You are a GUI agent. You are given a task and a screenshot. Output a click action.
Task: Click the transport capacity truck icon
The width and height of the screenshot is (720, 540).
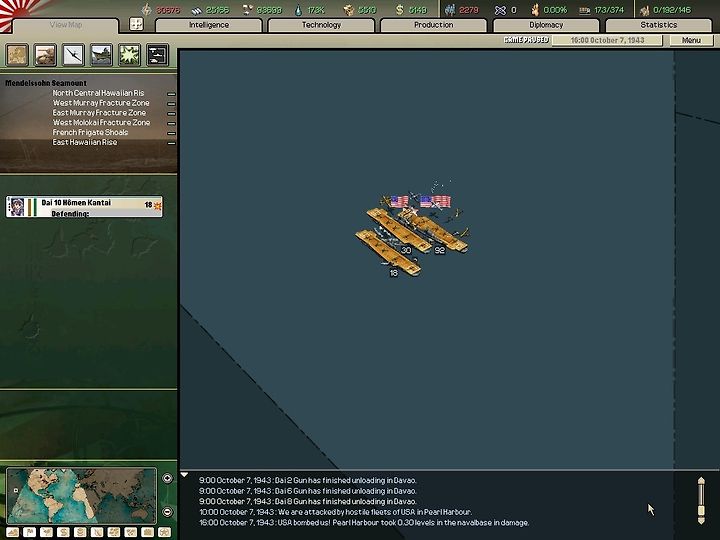pos(585,10)
